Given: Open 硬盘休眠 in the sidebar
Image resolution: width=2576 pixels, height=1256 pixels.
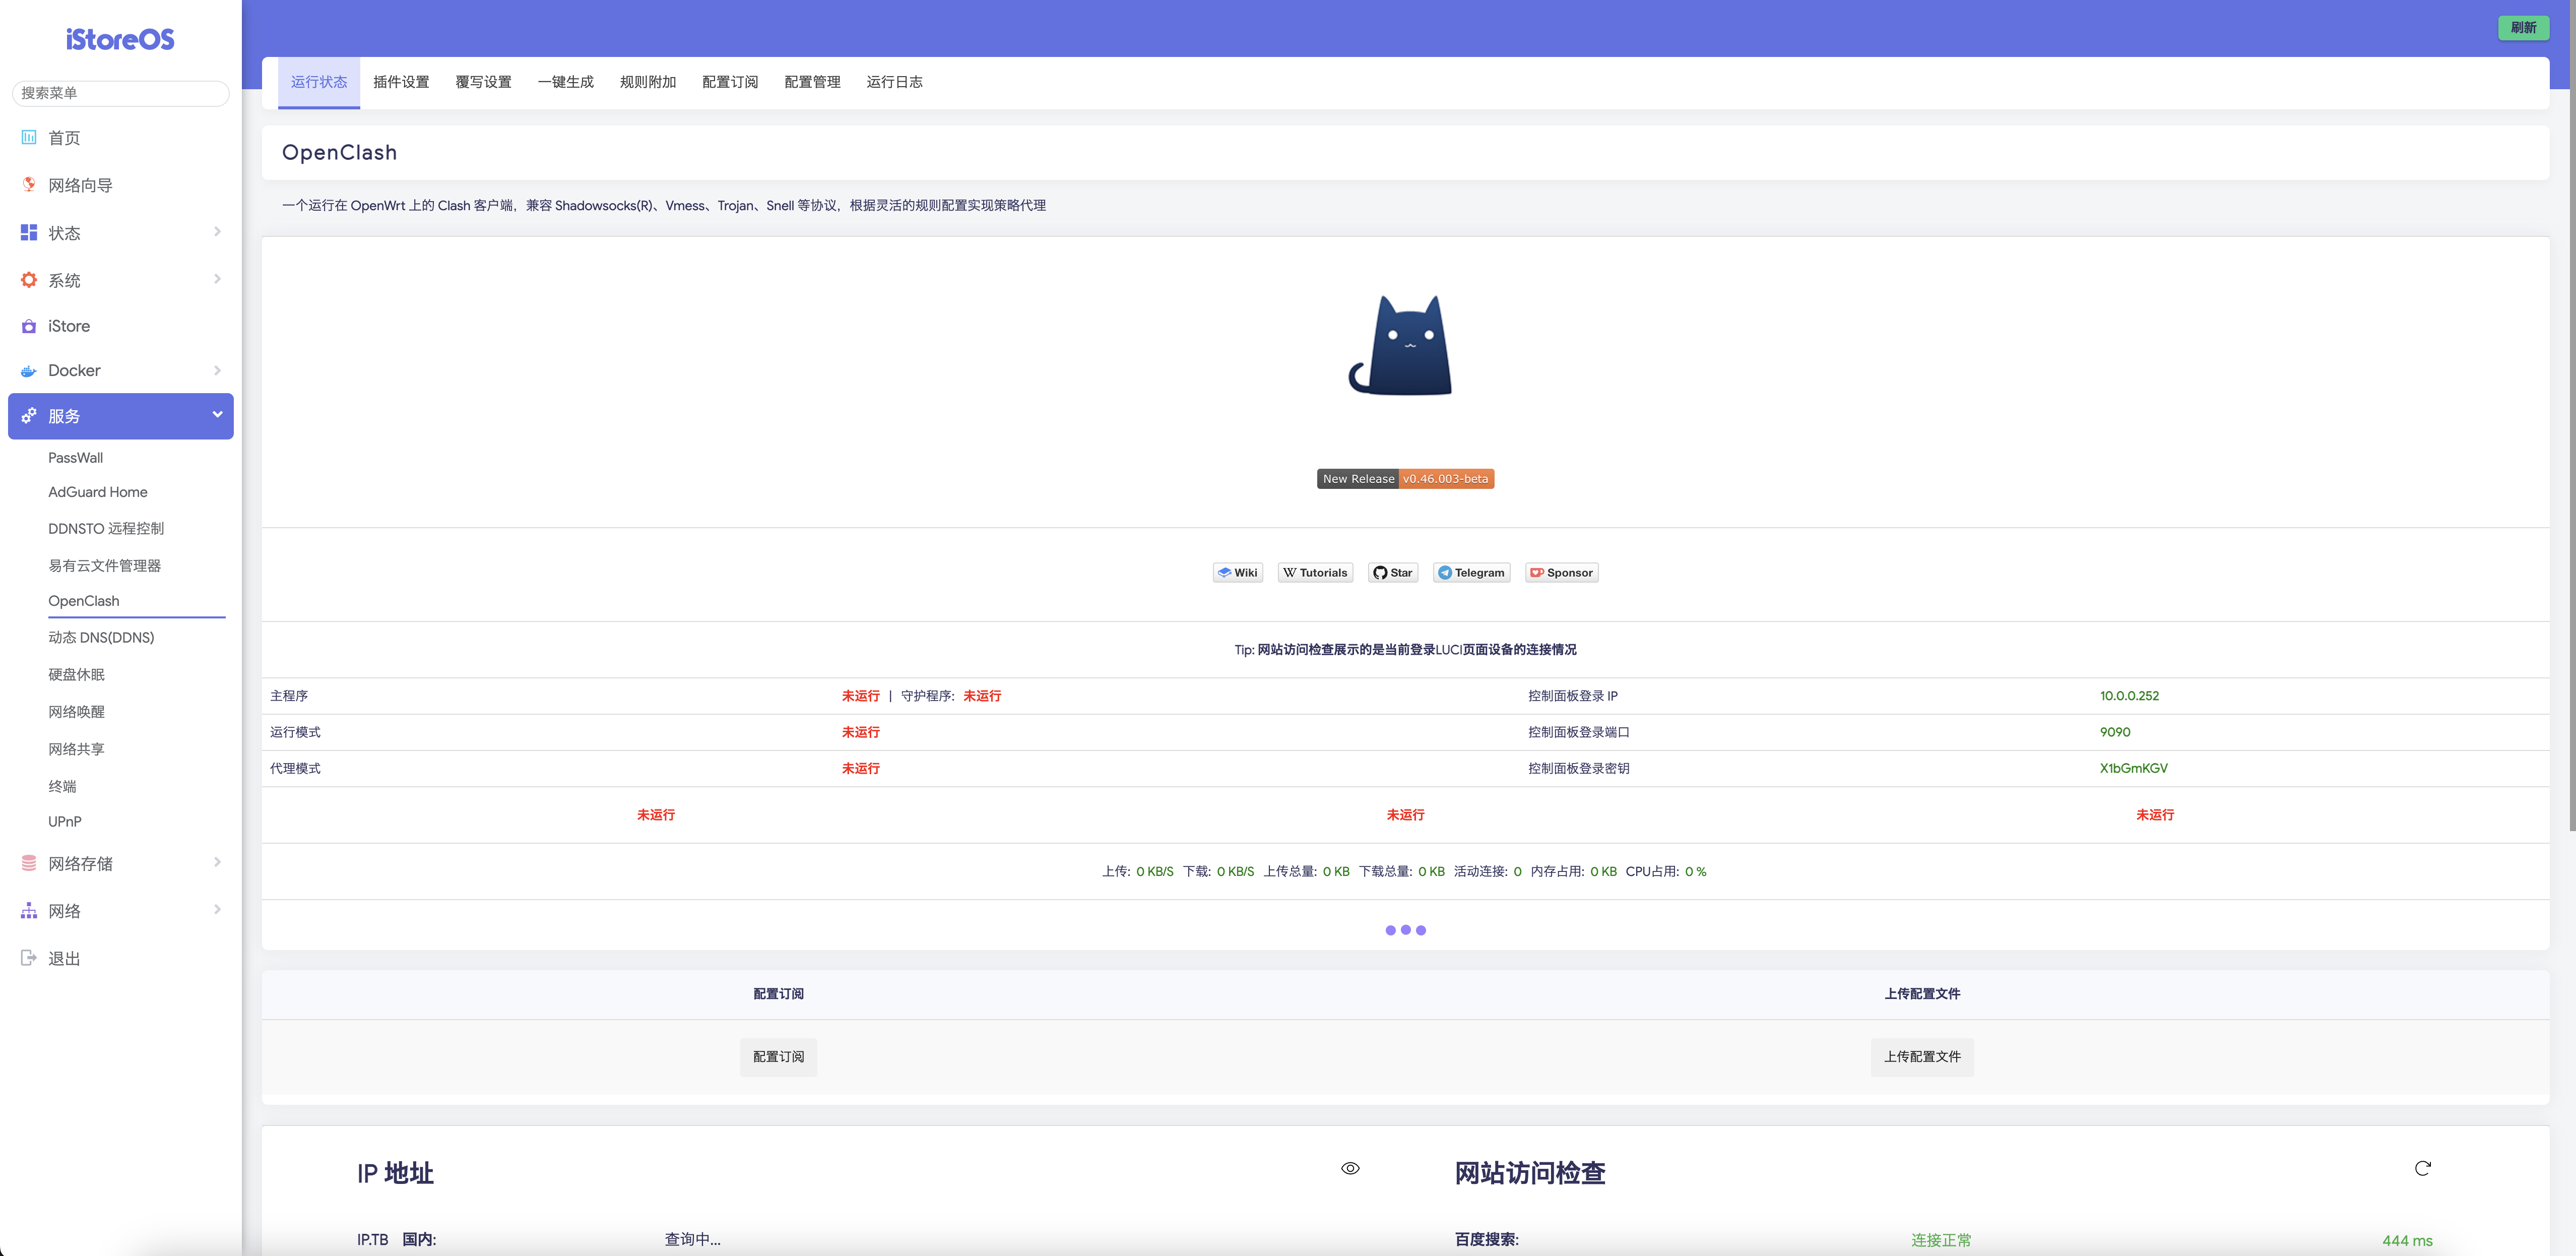Looking at the screenshot, I should click(76, 674).
